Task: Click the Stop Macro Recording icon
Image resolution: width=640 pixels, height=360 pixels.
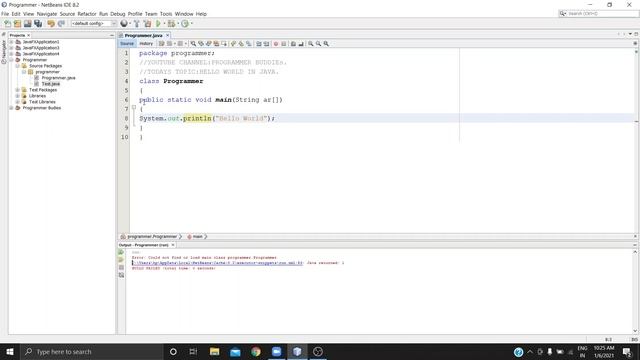Action: 284,44
